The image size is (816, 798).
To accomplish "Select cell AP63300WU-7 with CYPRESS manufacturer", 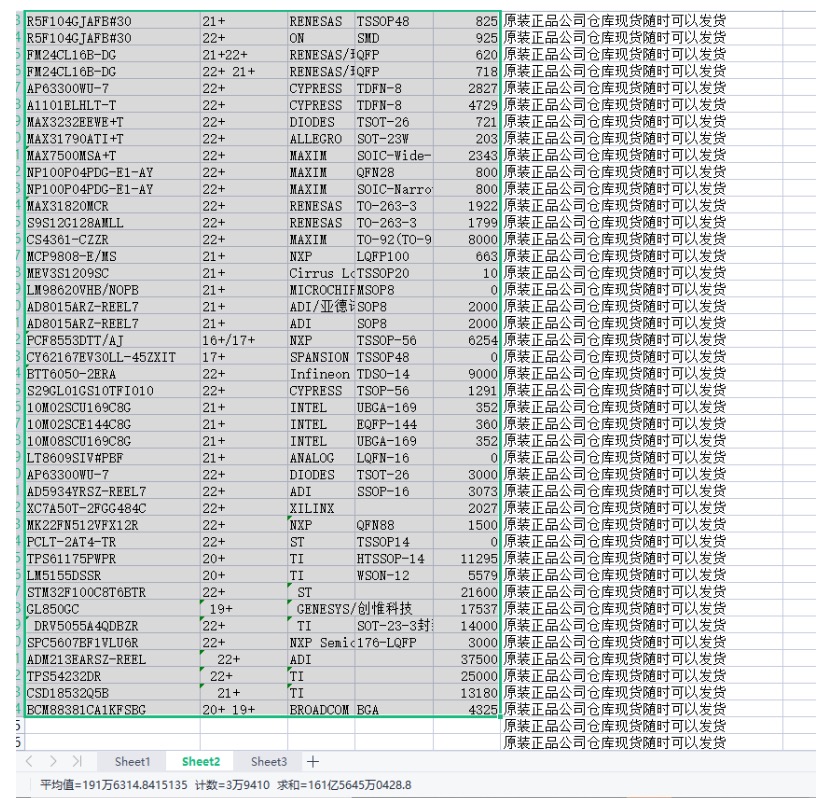I will (x=112, y=88).
